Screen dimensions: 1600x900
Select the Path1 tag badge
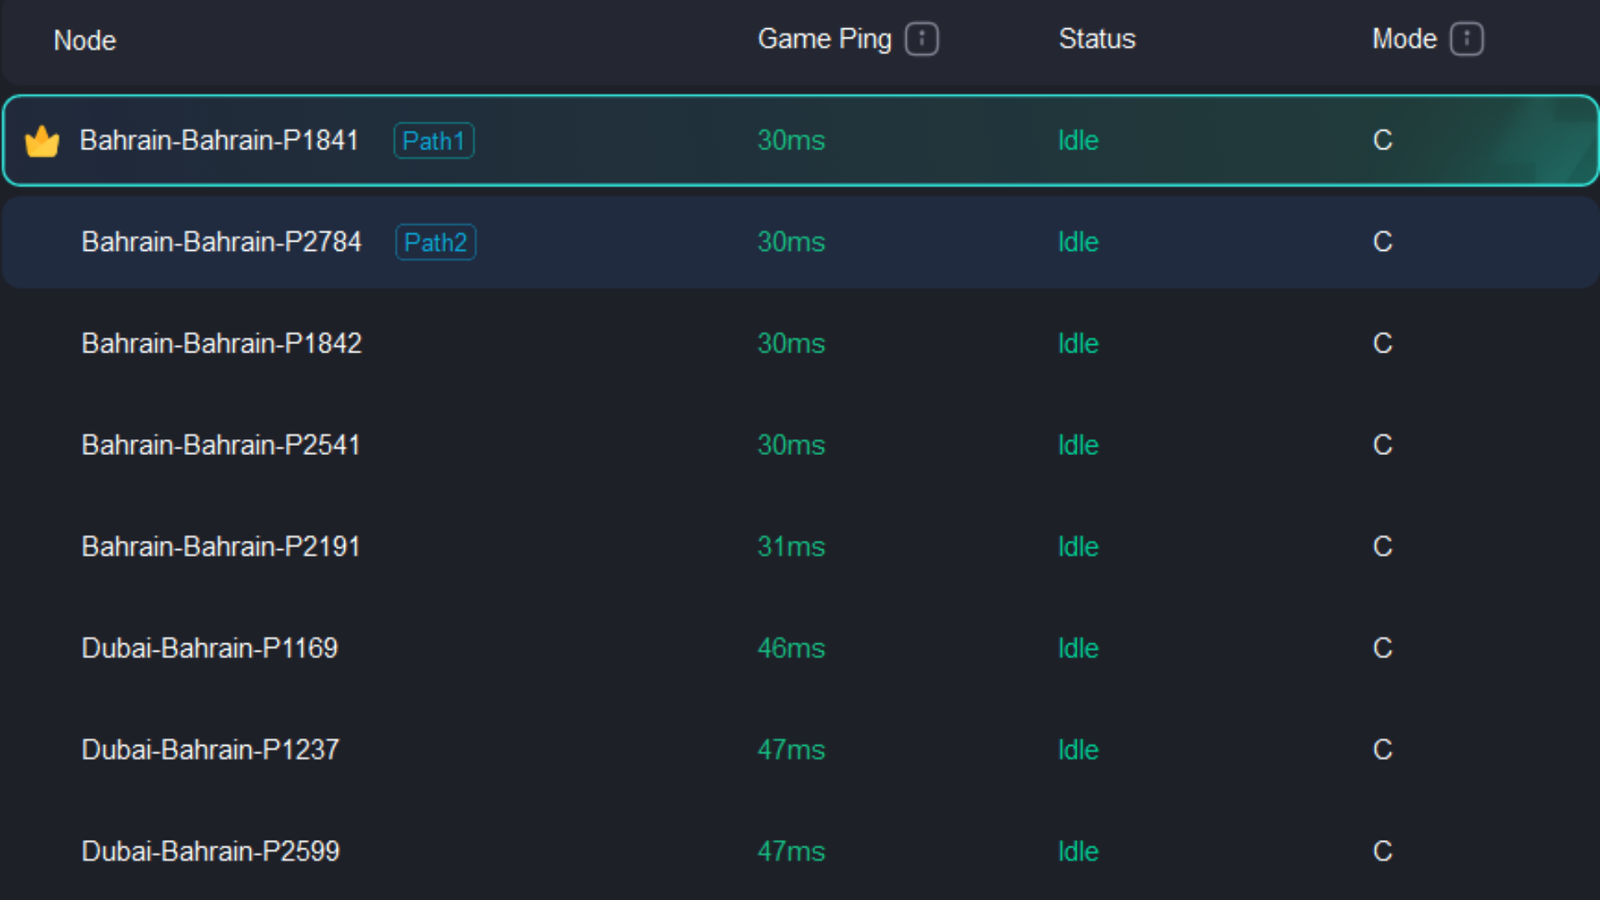point(434,141)
